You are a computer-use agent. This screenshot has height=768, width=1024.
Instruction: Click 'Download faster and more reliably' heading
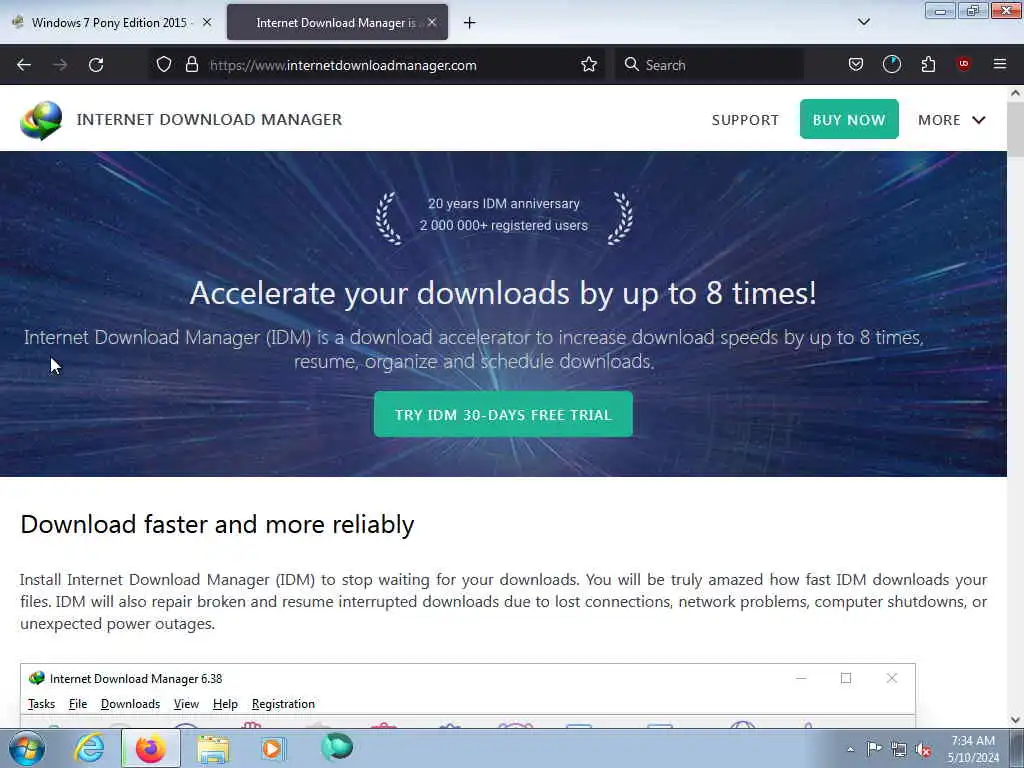click(x=217, y=524)
